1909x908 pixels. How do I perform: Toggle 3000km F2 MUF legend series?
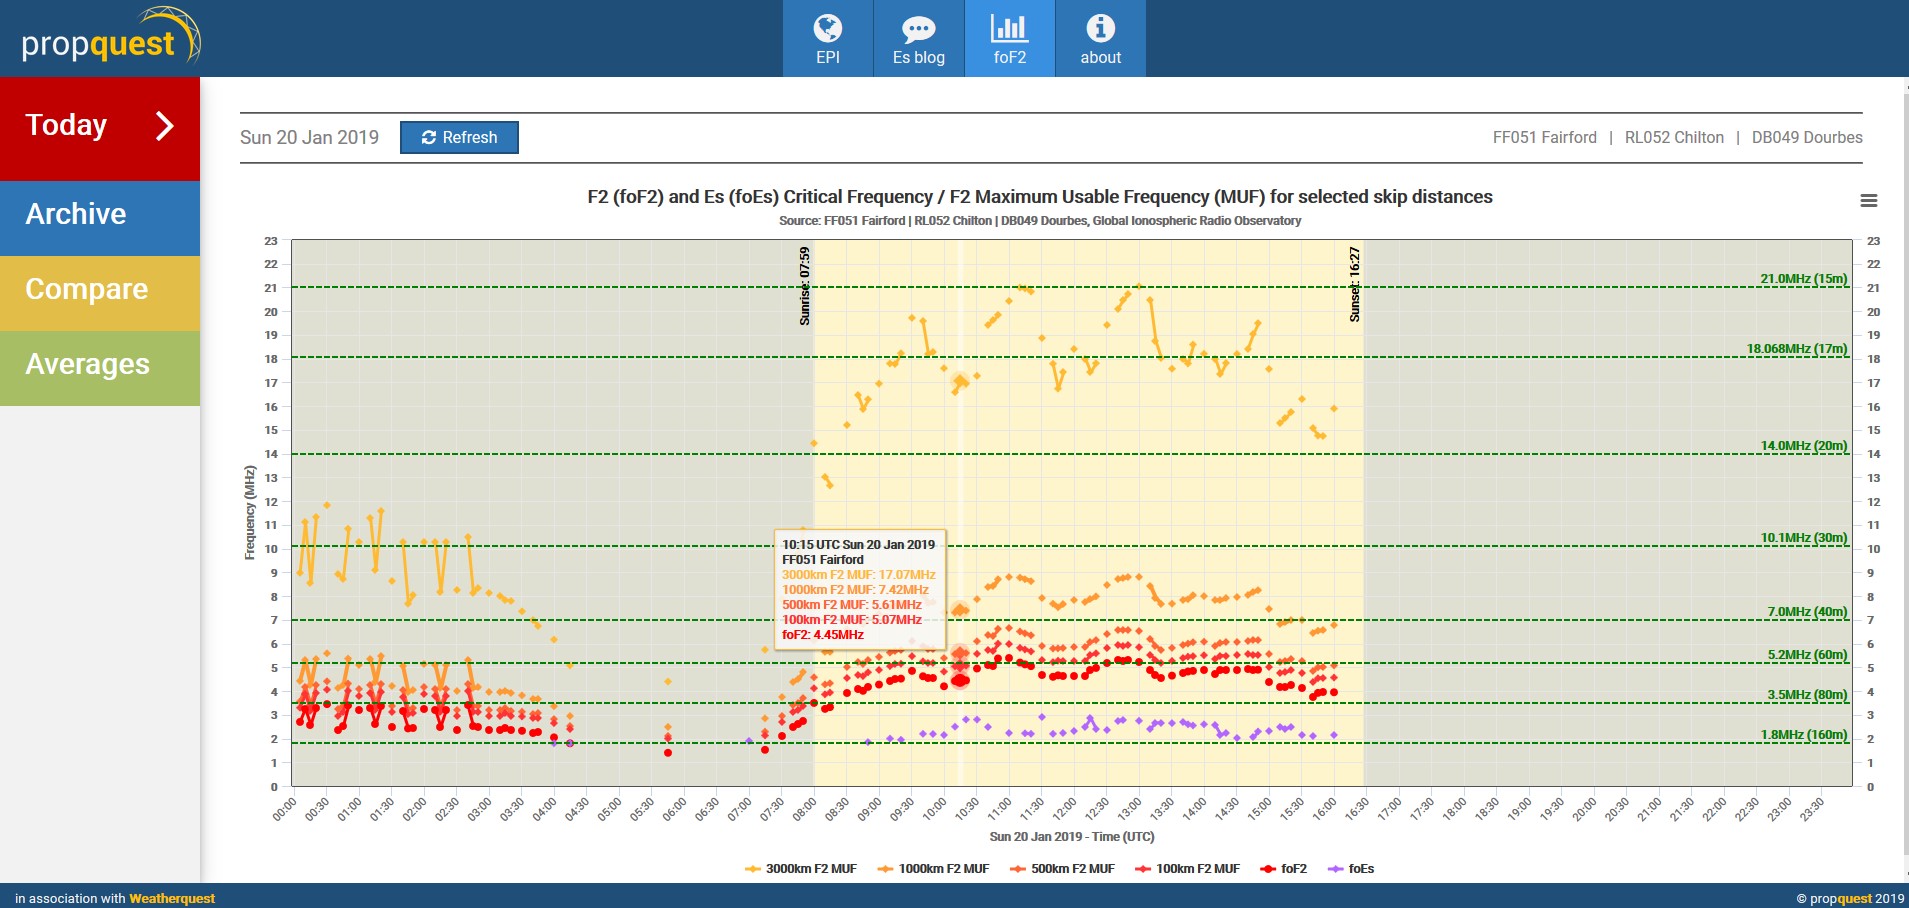click(809, 869)
